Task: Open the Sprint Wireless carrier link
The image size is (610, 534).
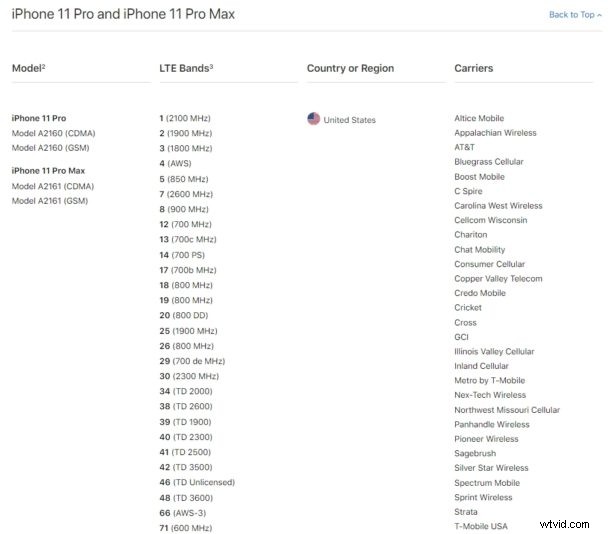Action: click(x=483, y=497)
